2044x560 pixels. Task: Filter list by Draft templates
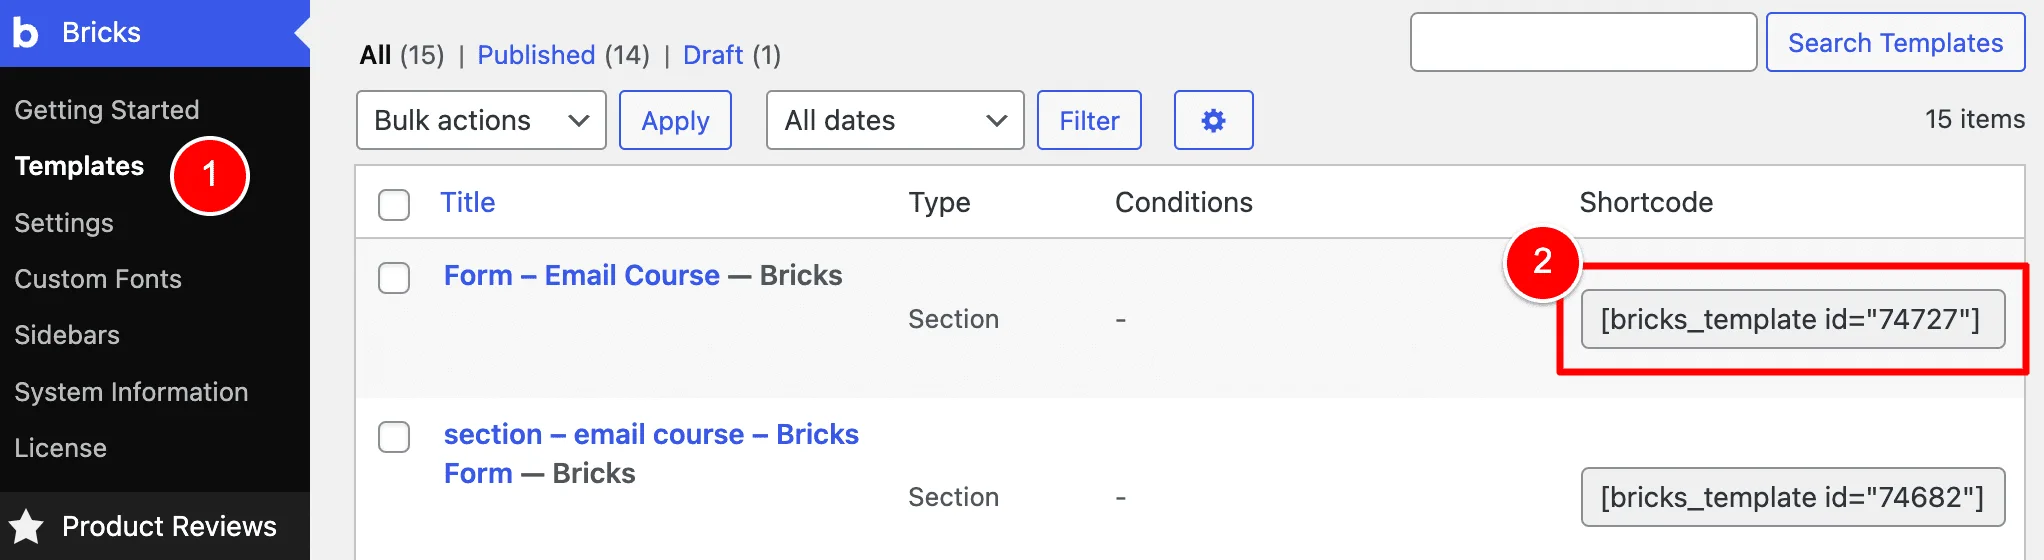[712, 55]
